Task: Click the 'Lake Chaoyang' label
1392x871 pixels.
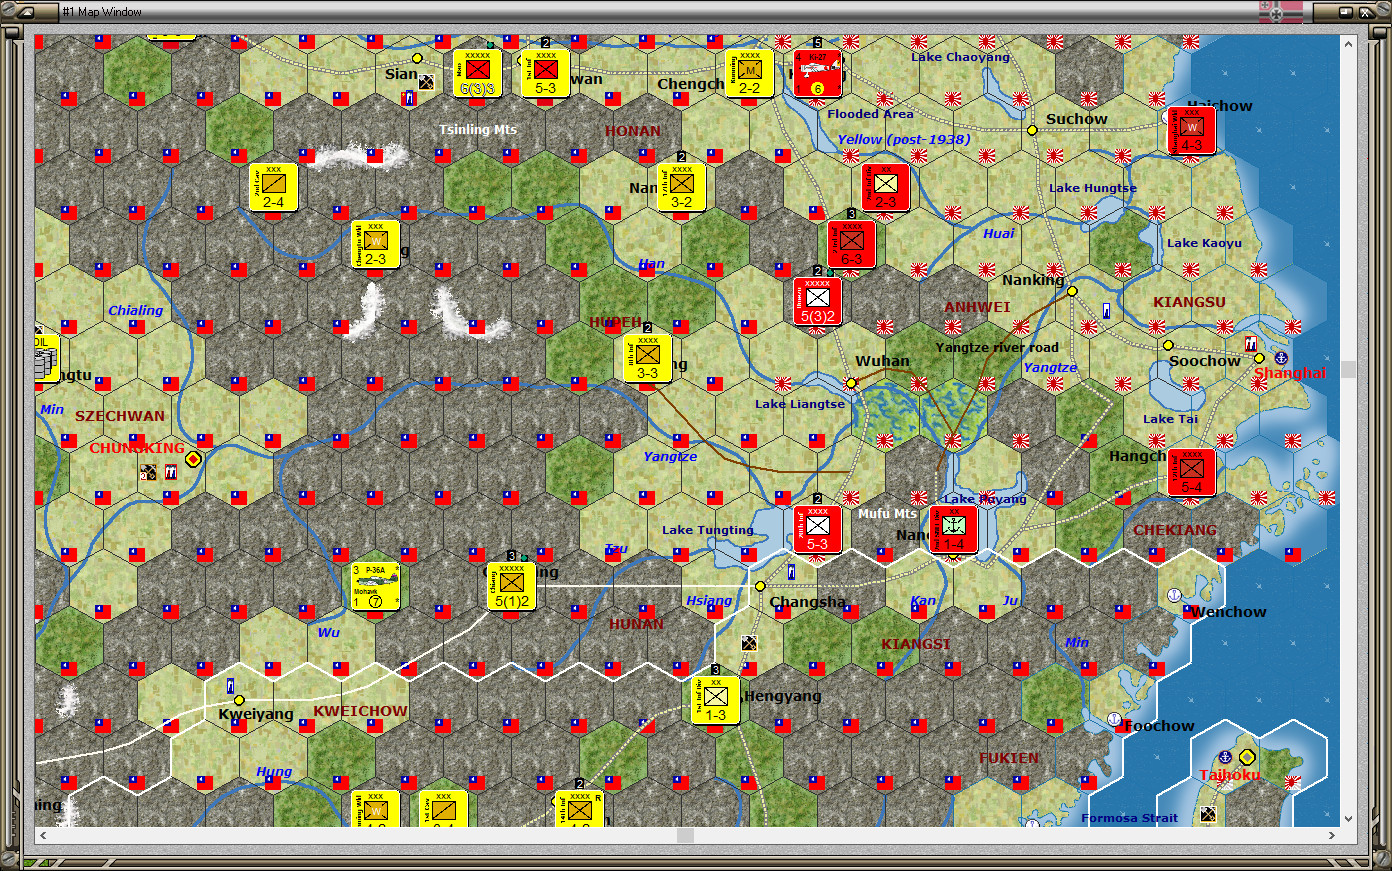Action: click(960, 57)
